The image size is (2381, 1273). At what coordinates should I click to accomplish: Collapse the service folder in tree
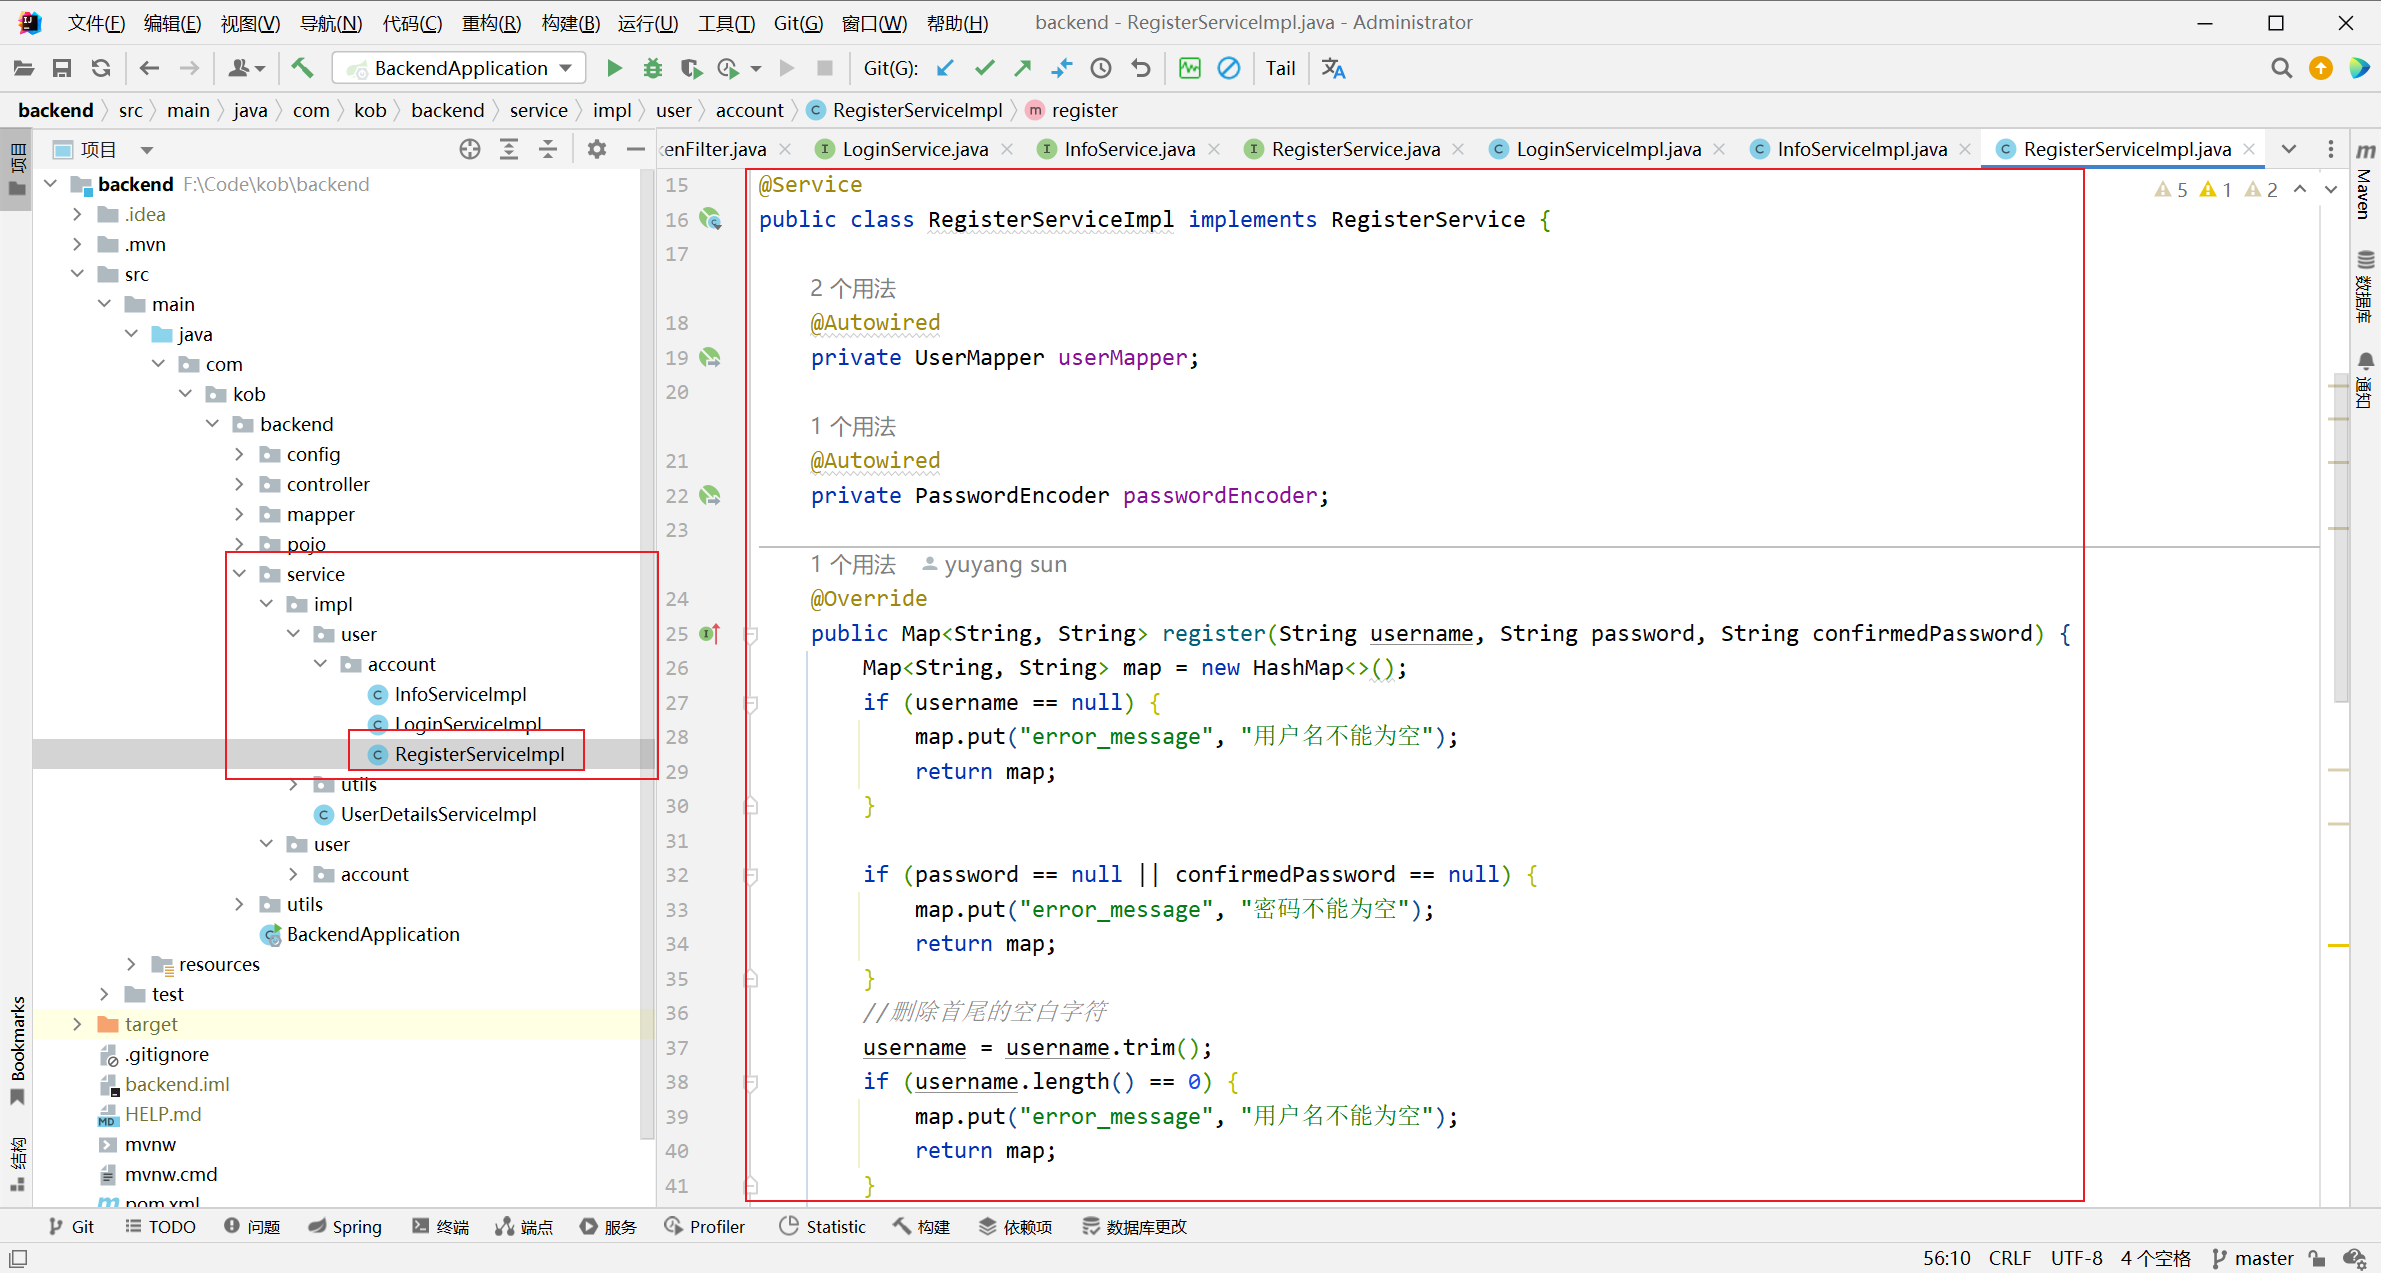click(240, 574)
